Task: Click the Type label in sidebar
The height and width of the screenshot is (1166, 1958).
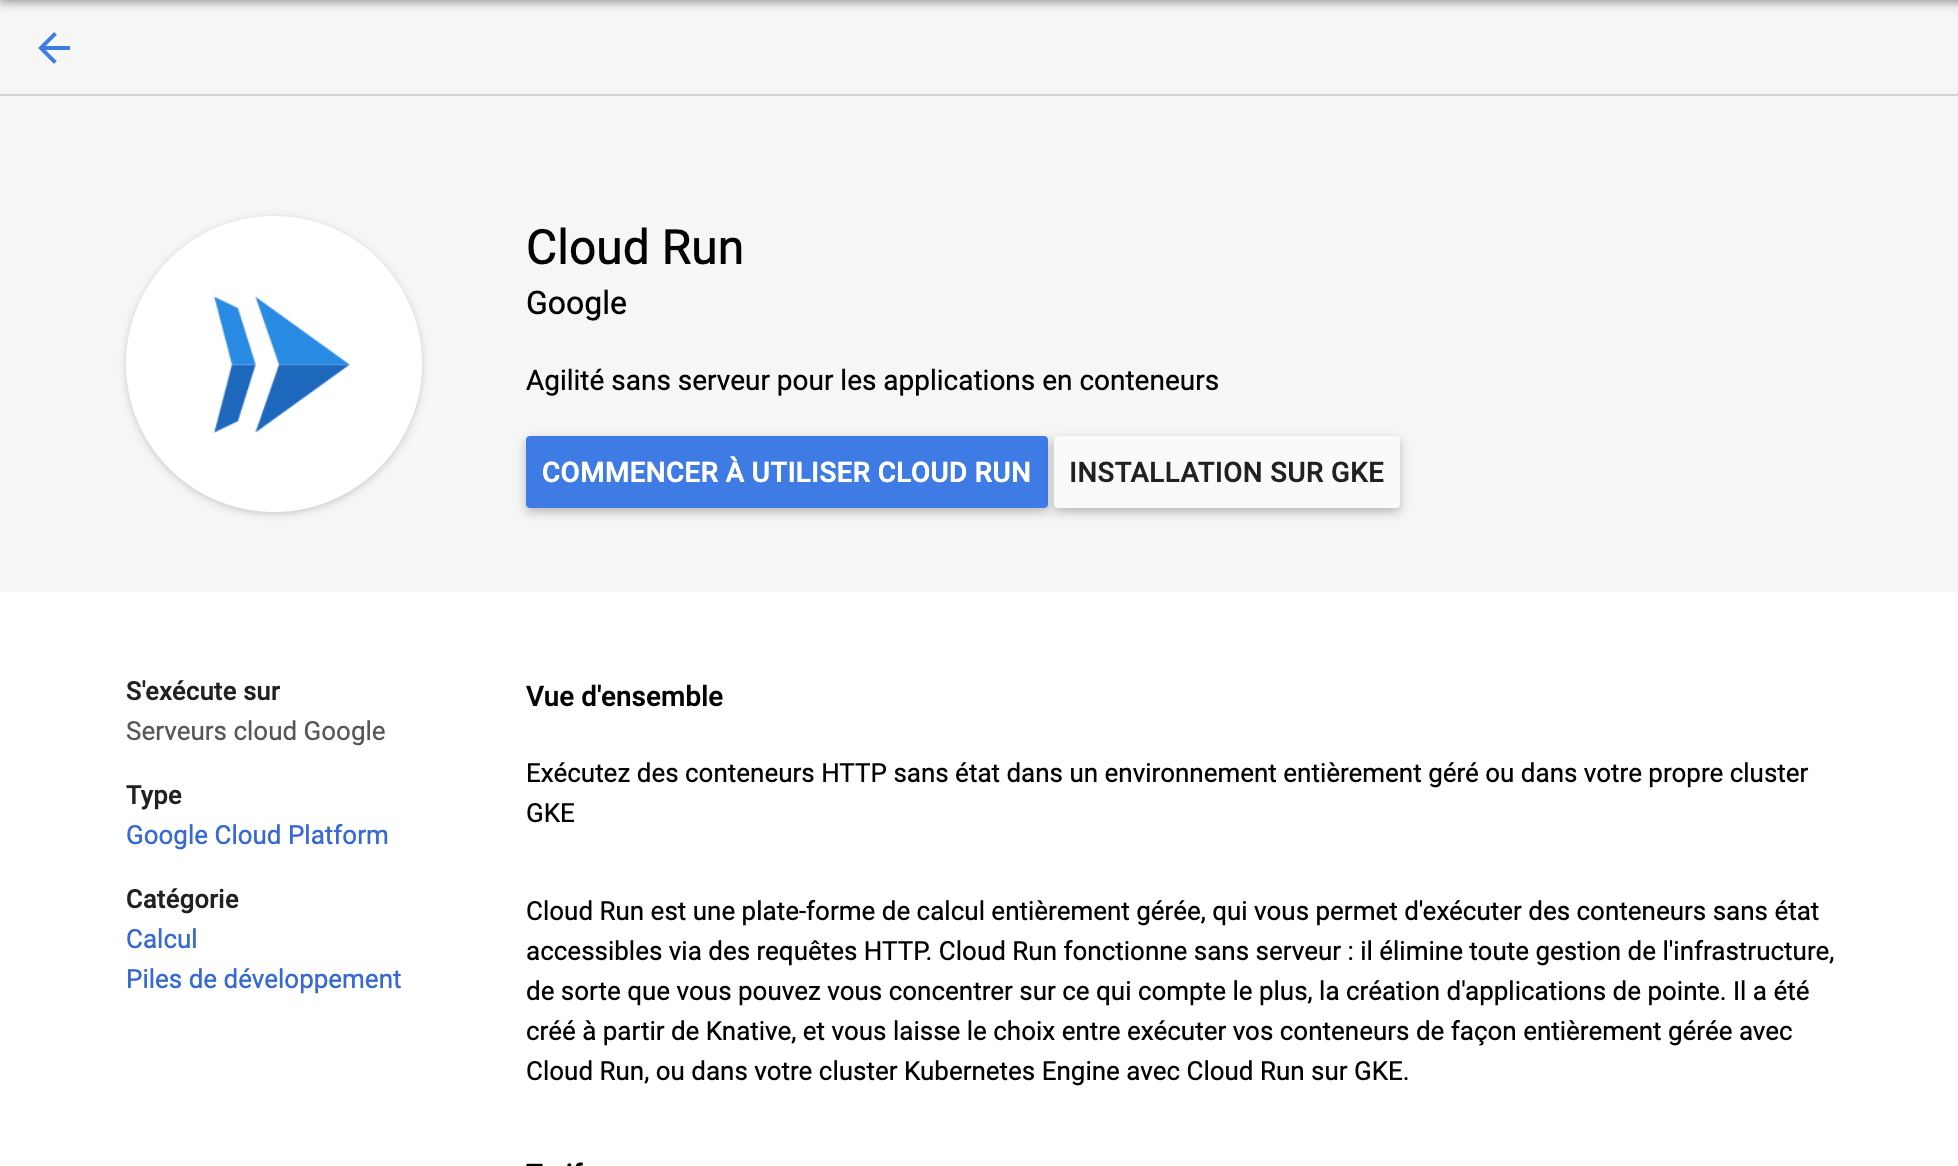Action: pos(154,795)
